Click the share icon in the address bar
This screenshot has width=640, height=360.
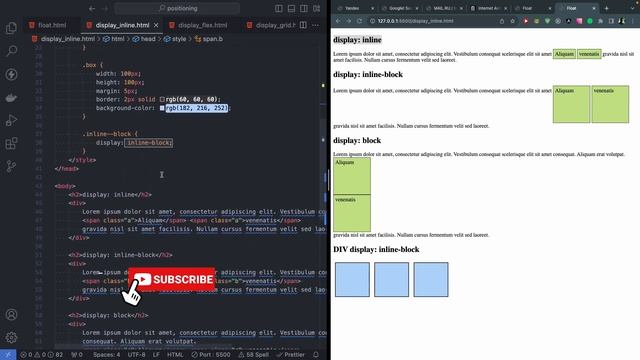(502, 21)
